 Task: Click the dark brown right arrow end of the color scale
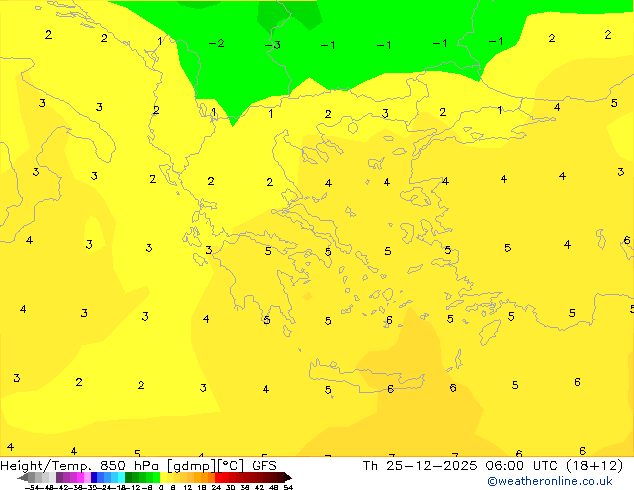coord(287,477)
